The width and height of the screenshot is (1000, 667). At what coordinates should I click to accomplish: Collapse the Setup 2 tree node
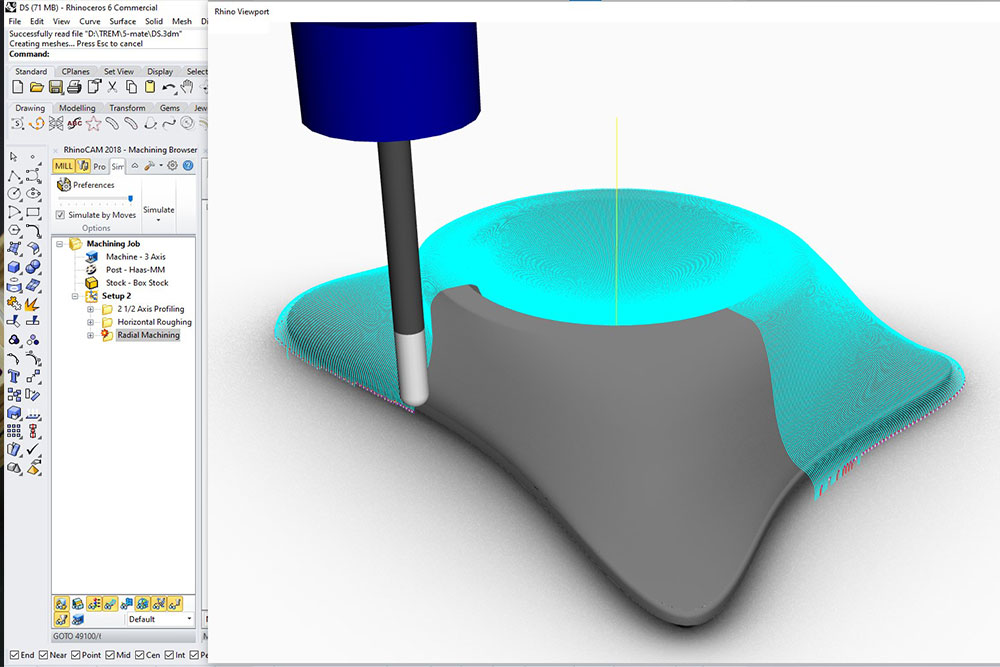coord(75,296)
